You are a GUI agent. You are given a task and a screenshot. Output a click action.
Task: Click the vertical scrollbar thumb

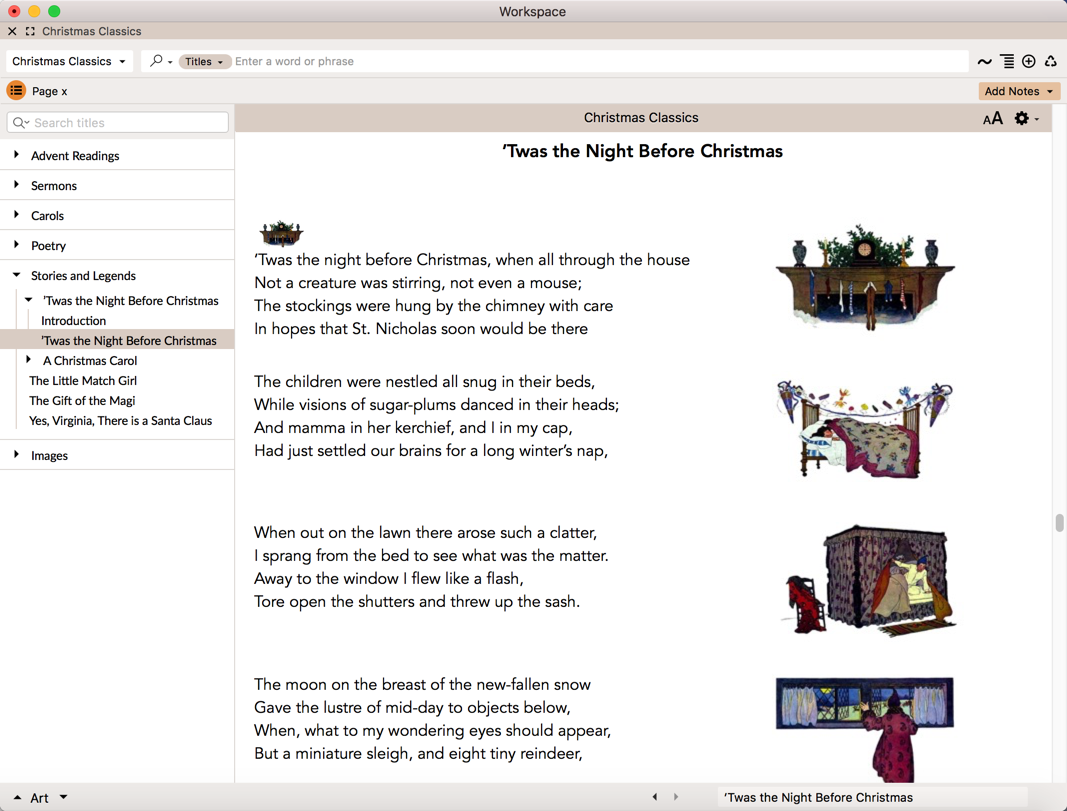click(x=1060, y=523)
